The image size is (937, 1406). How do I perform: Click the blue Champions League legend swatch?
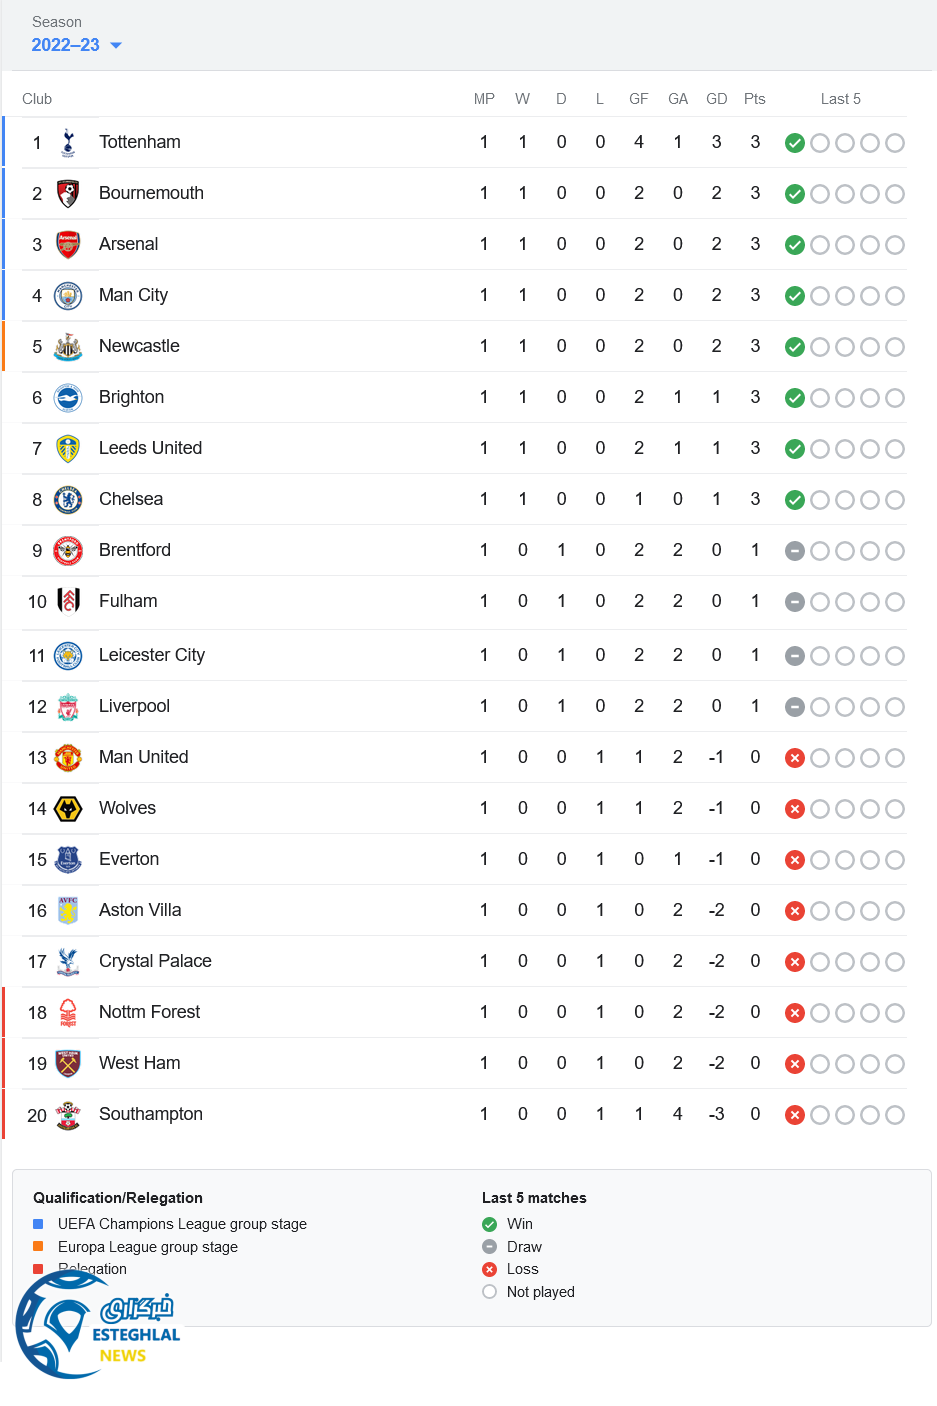tap(38, 1224)
